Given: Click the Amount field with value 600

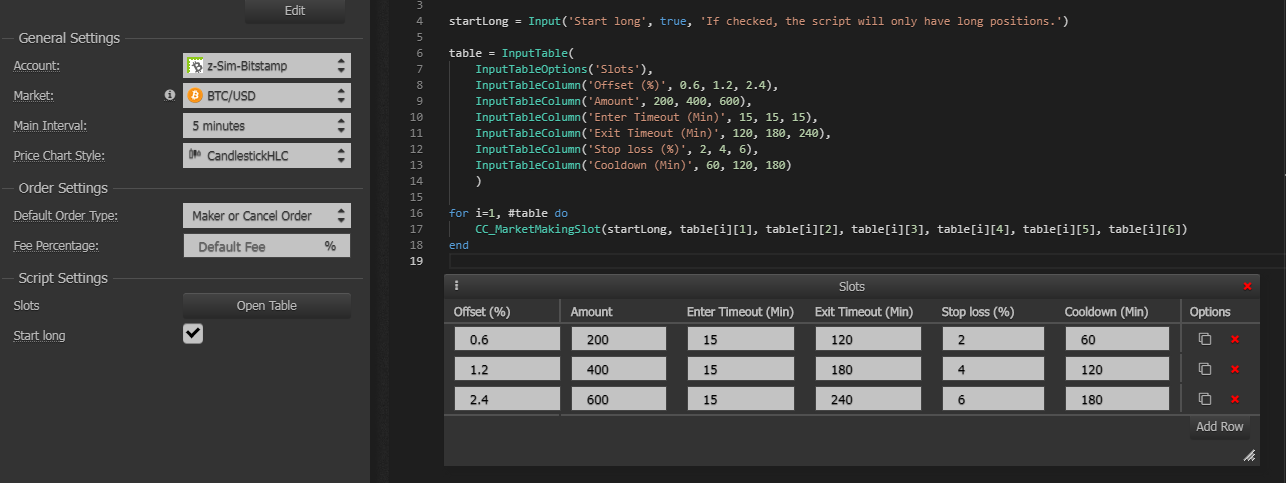Looking at the screenshot, I should 619,399.
